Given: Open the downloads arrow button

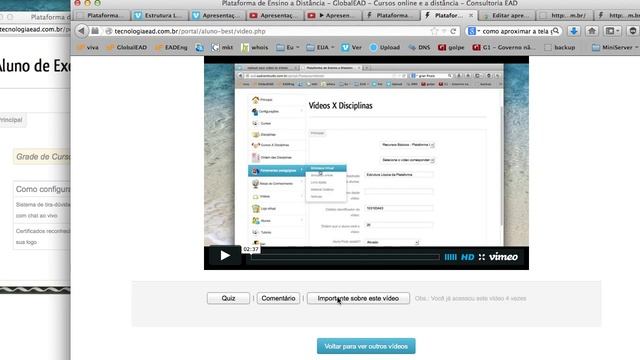Looking at the screenshot, I should (574, 31).
